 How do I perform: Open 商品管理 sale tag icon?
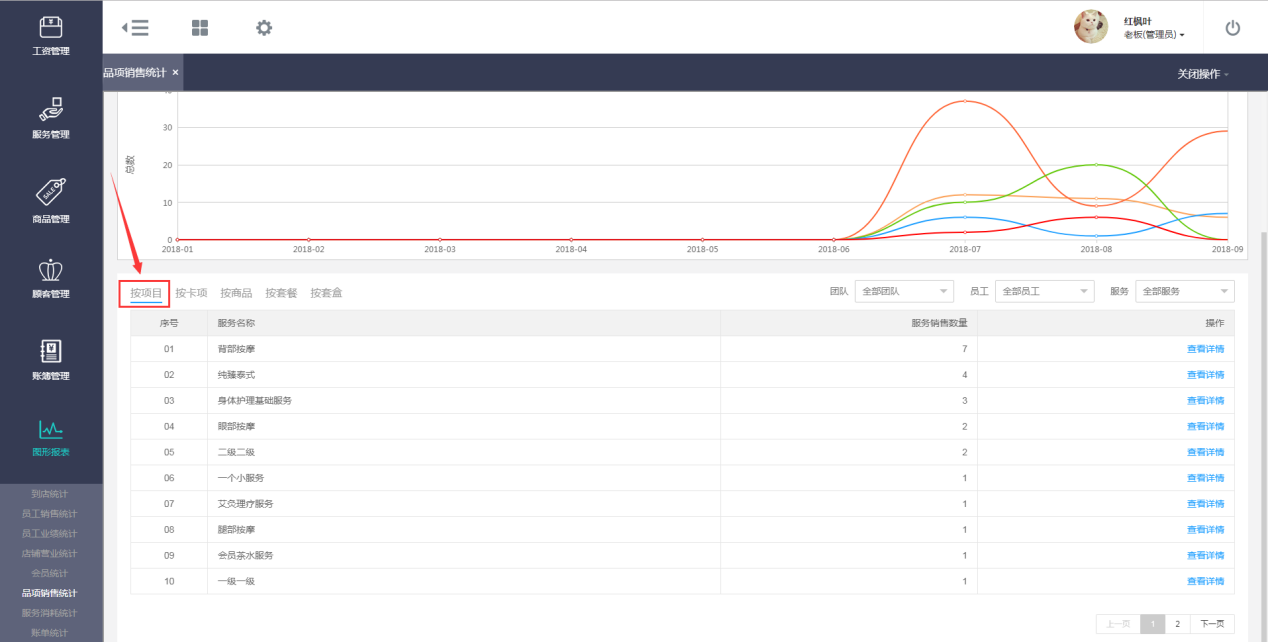coord(51,191)
